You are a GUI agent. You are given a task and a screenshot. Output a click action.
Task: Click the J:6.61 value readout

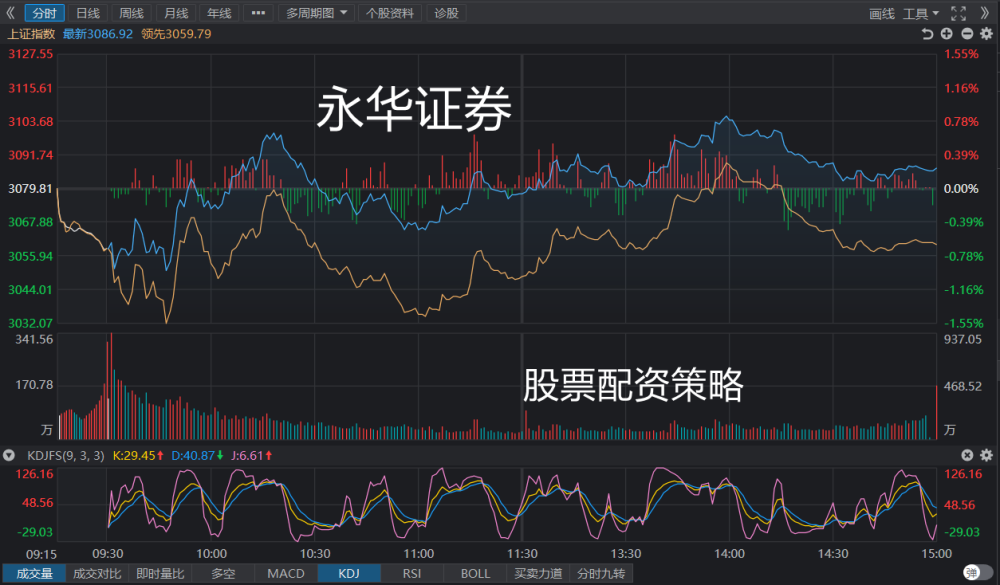tap(251, 455)
